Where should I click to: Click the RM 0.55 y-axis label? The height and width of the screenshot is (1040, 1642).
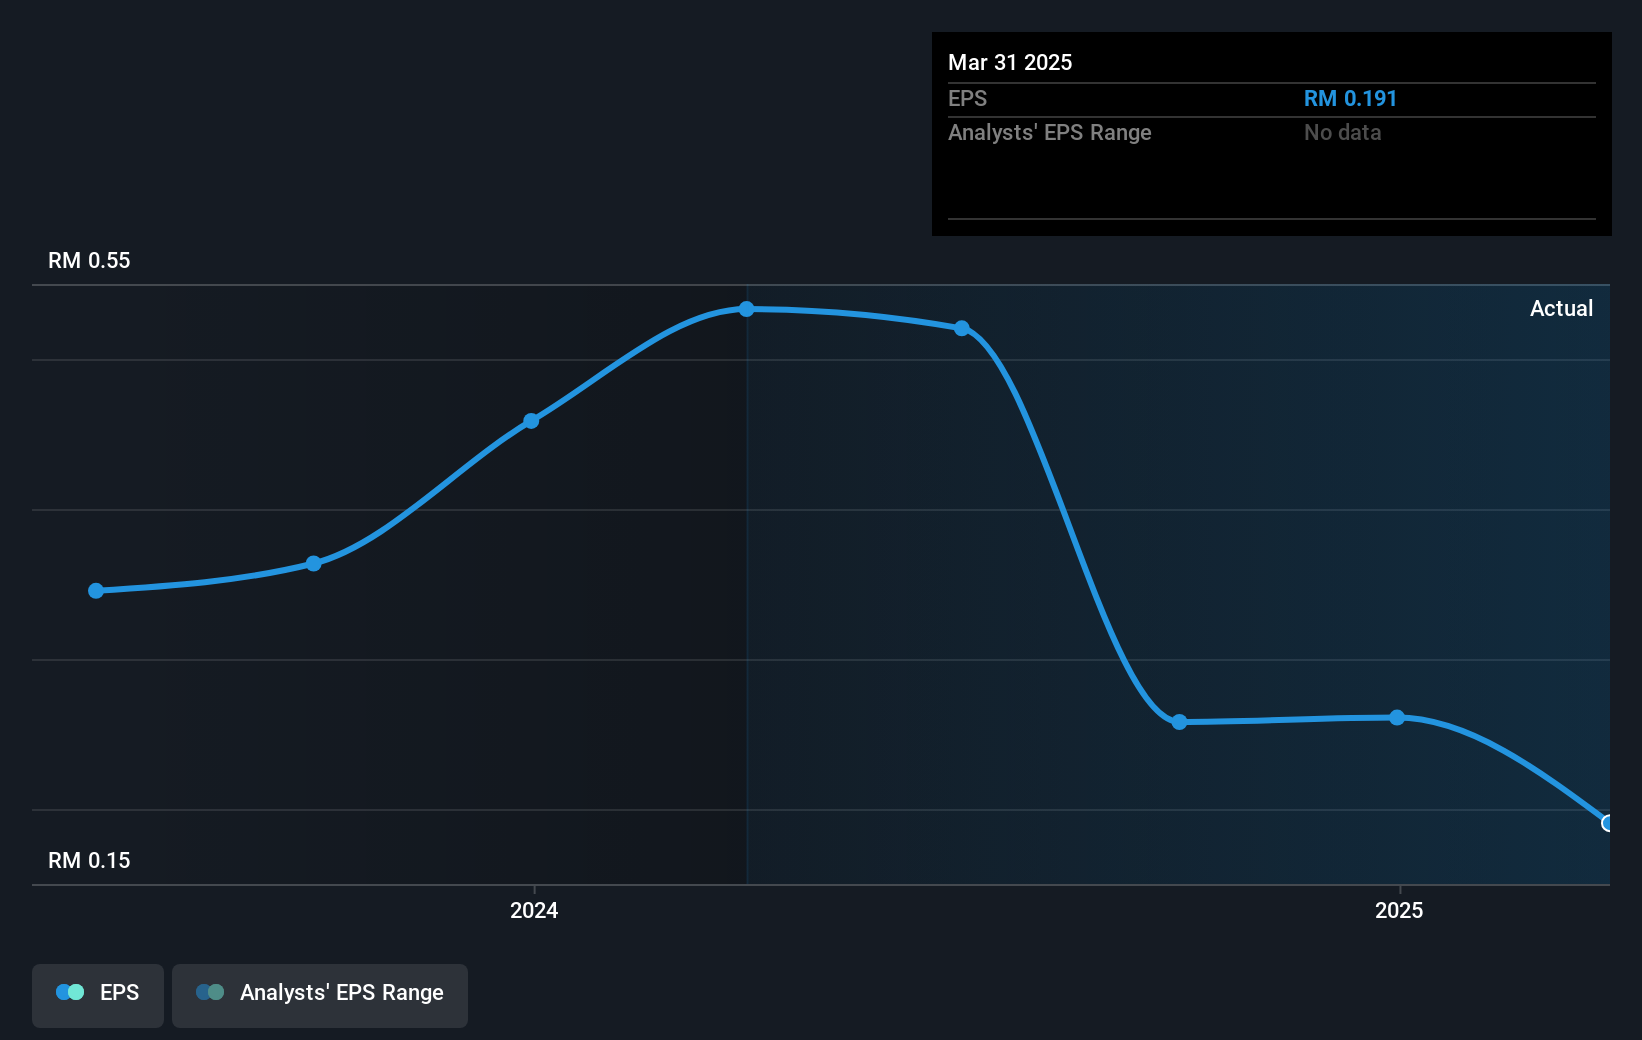(89, 260)
